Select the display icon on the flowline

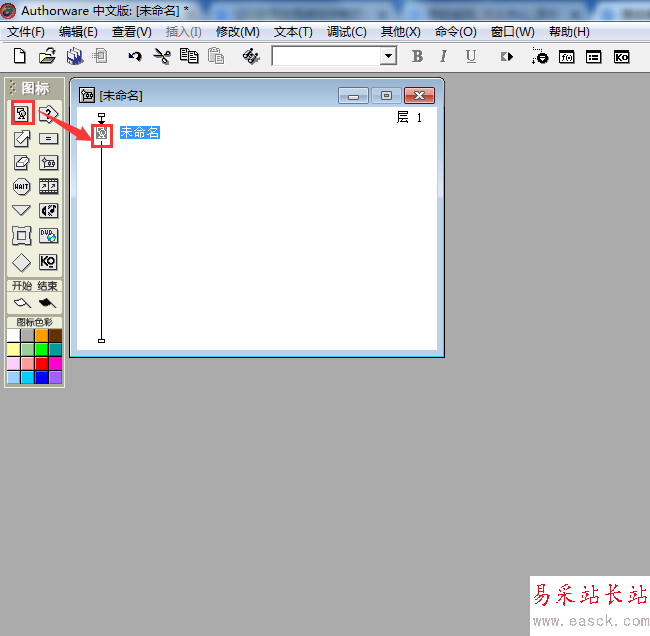point(102,133)
